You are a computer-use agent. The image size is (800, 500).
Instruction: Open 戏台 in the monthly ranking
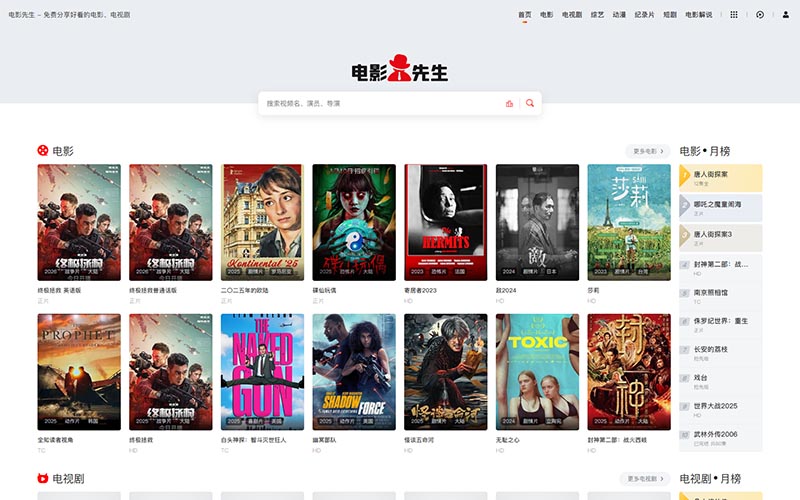(720, 381)
